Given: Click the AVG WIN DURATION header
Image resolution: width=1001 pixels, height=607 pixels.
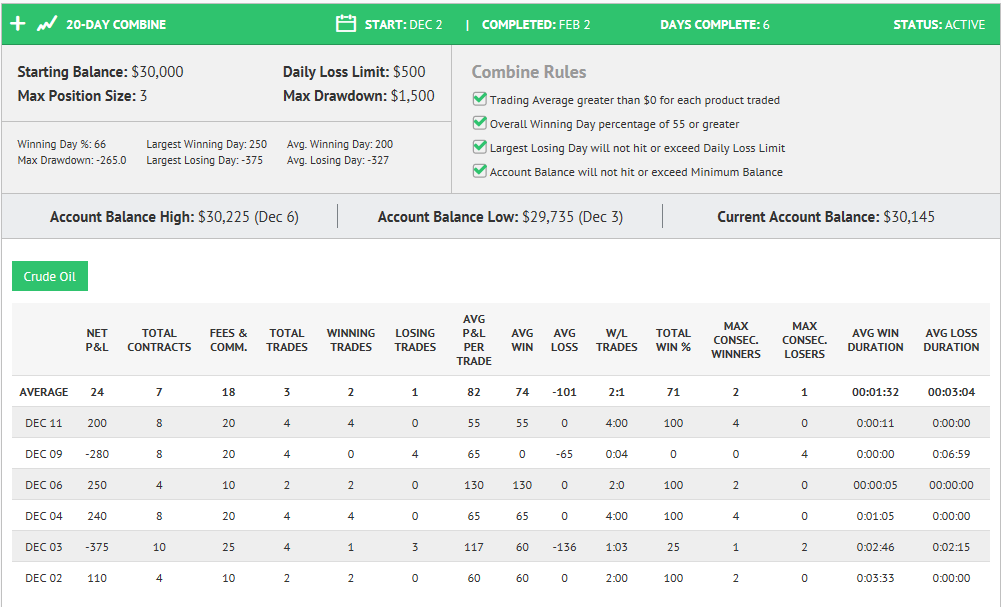Looking at the screenshot, I should coord(875,340).
